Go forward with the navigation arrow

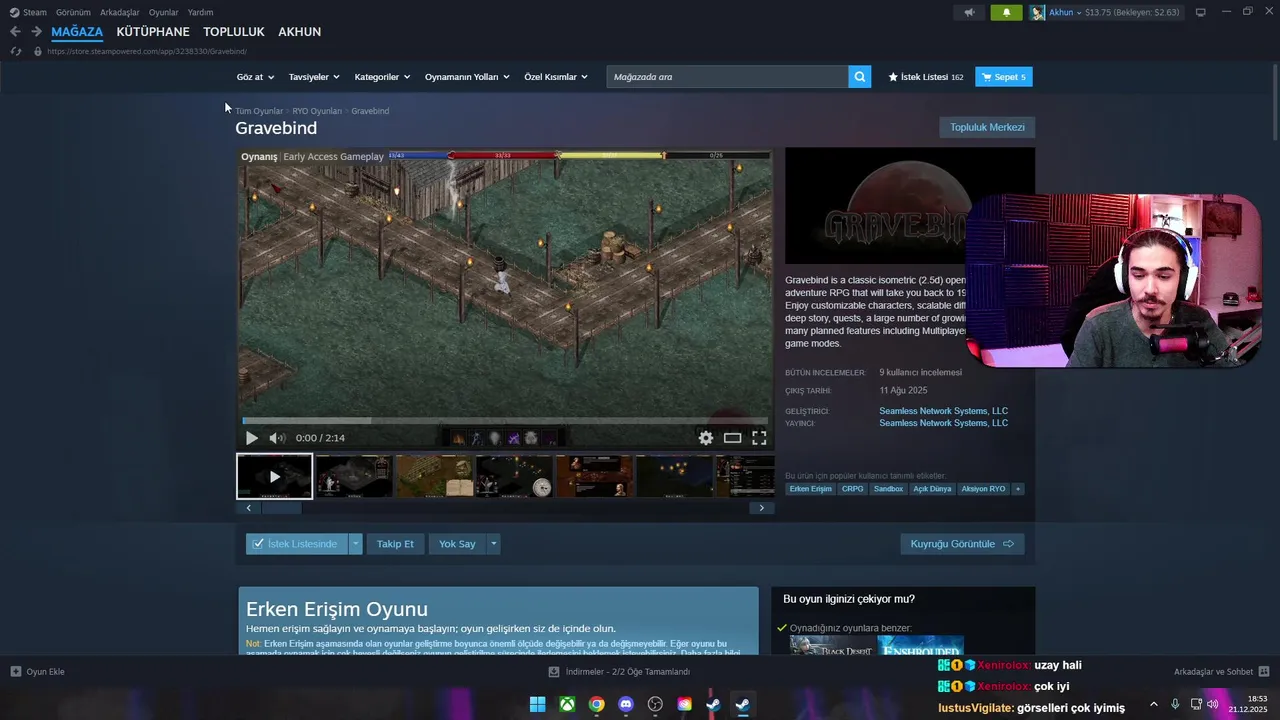pyautogui.click(x=36, y=32)
